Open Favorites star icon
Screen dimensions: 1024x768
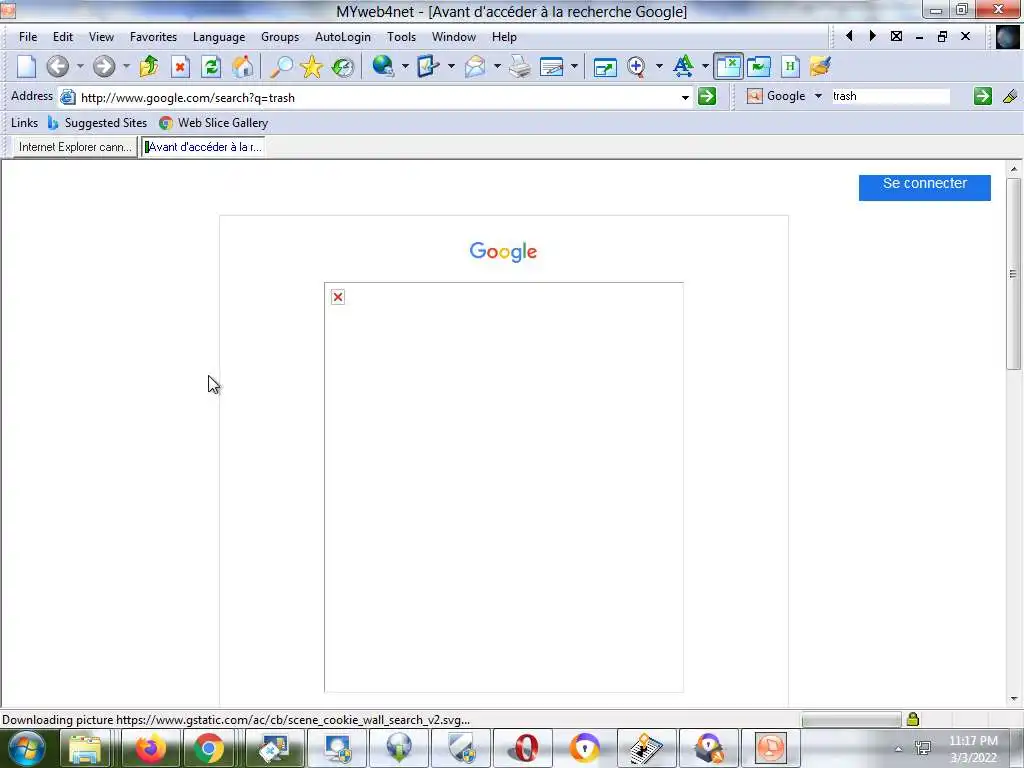[312, 67]
